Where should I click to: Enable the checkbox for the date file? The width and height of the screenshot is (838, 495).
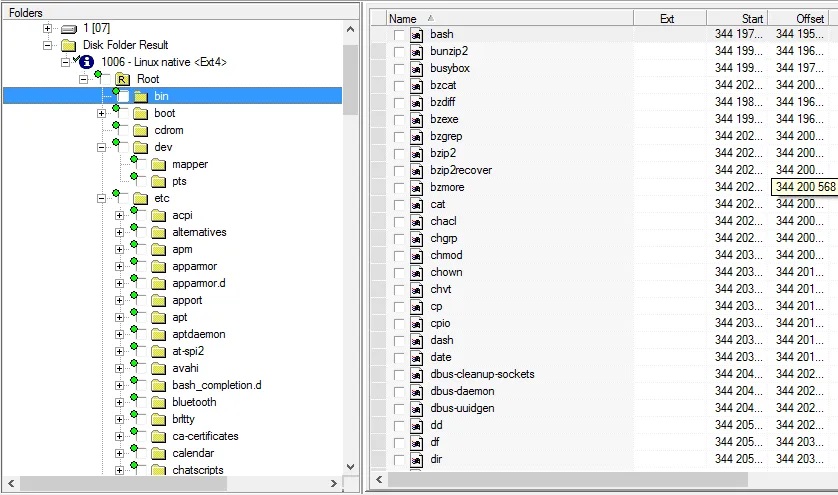pyautogui.click(x=400, y=358)
